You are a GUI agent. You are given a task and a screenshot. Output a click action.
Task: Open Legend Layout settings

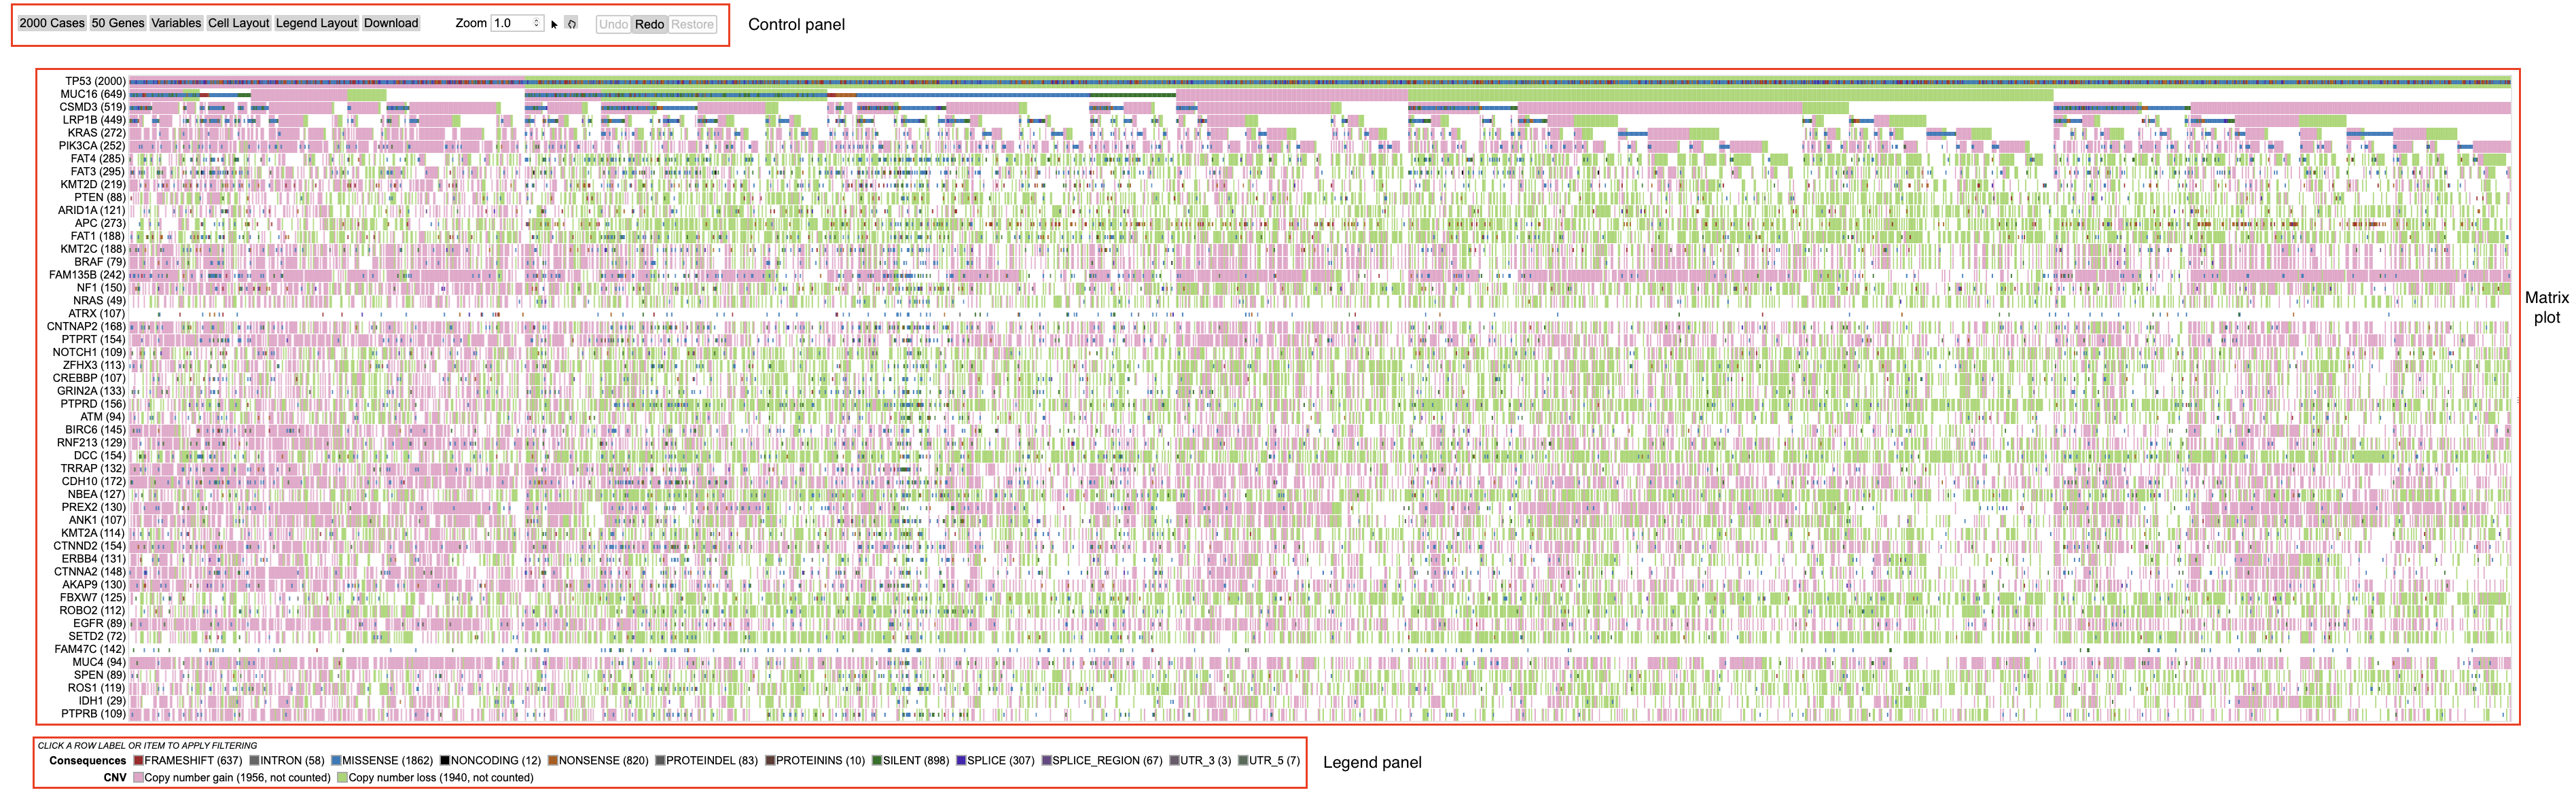tap(316, 23)
